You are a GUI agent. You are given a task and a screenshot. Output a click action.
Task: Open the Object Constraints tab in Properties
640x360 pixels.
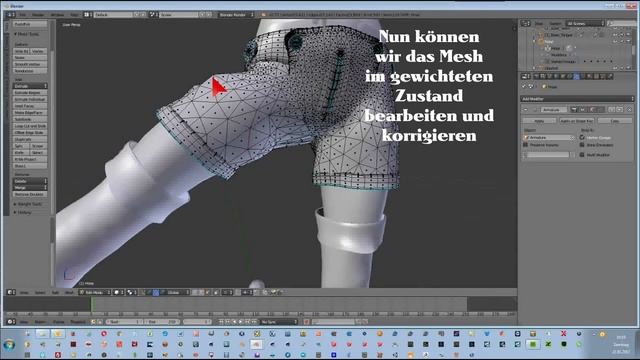click(x=569, y=76)
